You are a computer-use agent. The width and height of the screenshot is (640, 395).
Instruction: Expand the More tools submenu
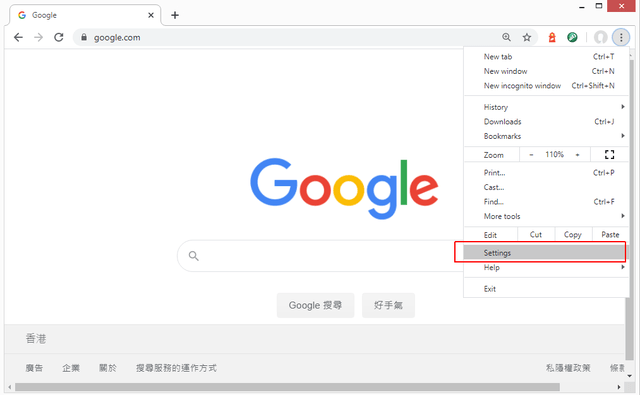[x=546, y=216]
